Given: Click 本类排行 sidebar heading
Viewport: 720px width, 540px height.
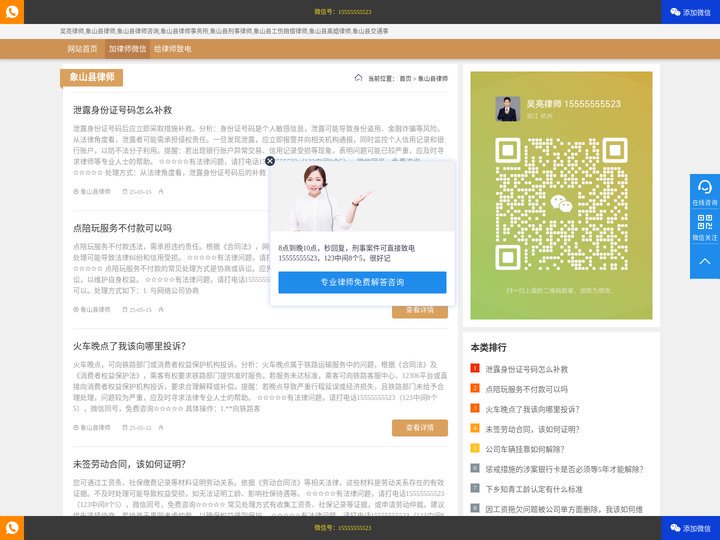Looking at the screenshot, I should click(x=489, y=348).
